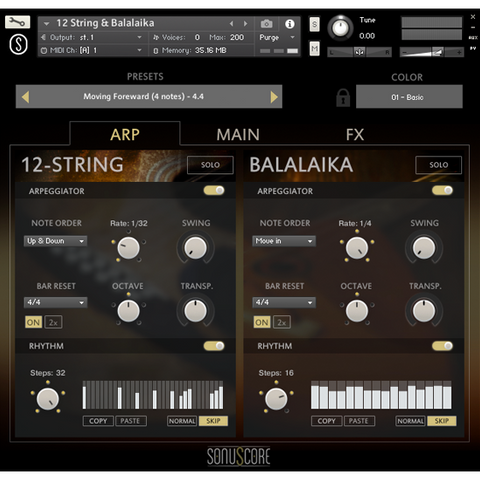The image size is (480, 480).
Task: Click the Balalaika Swing knob
Action: coord(424,248)
